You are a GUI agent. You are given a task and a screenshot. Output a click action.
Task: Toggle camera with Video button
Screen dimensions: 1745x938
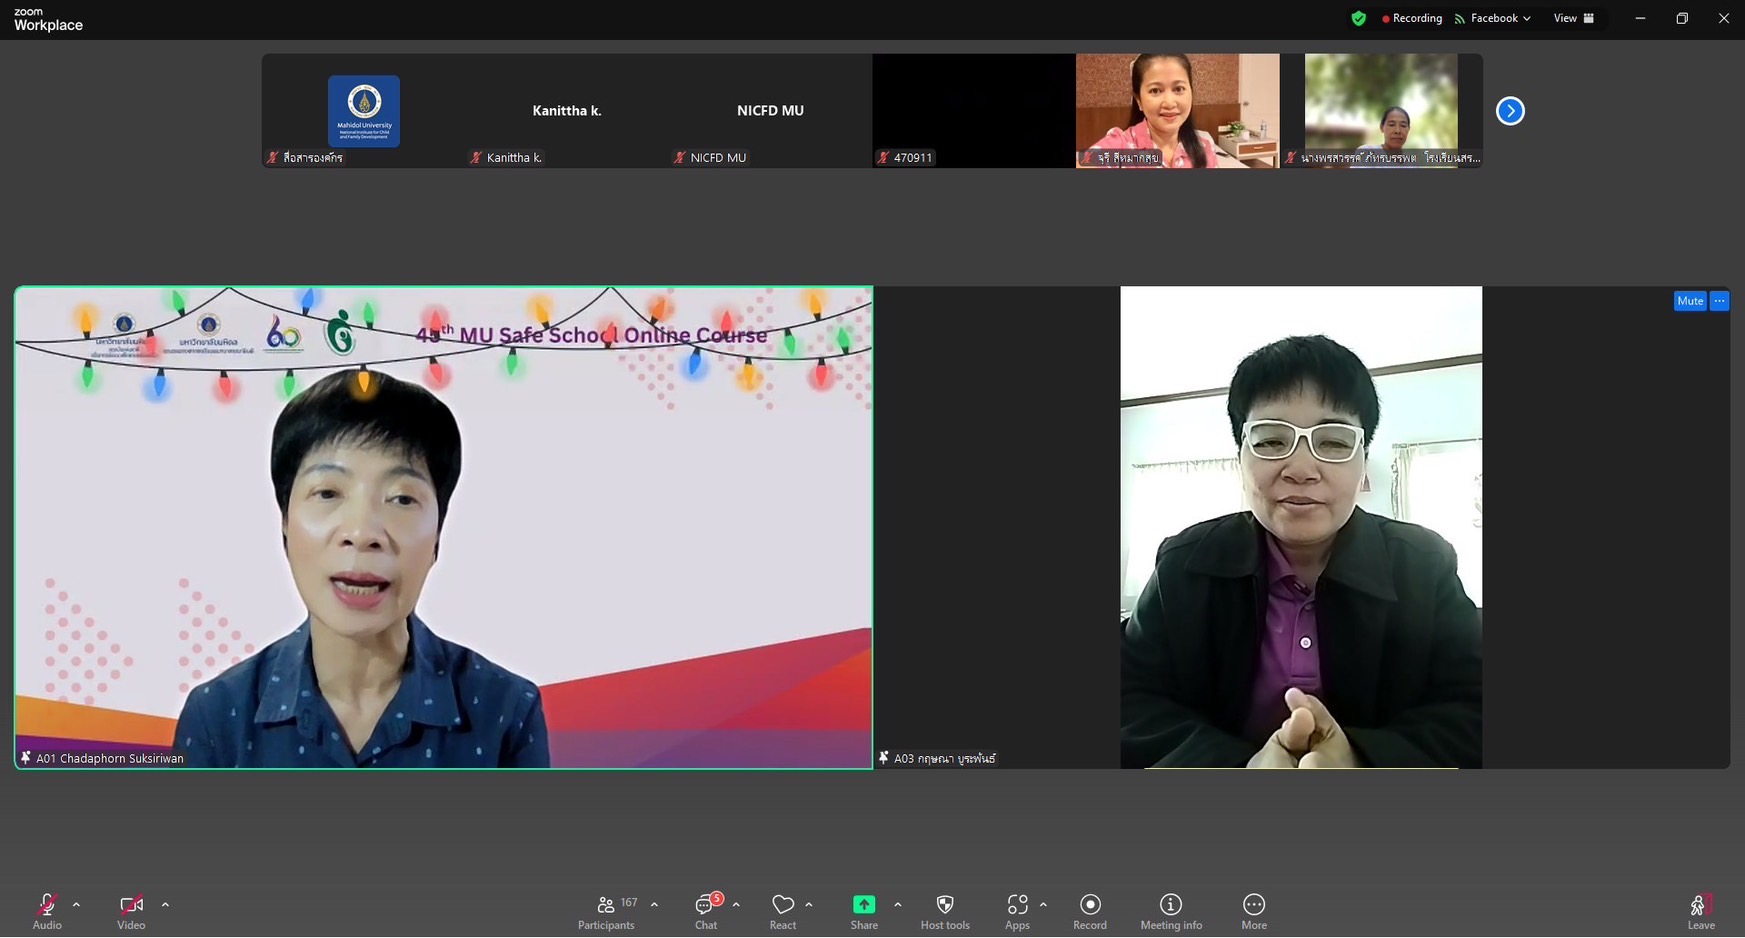(x=131, y=911)
